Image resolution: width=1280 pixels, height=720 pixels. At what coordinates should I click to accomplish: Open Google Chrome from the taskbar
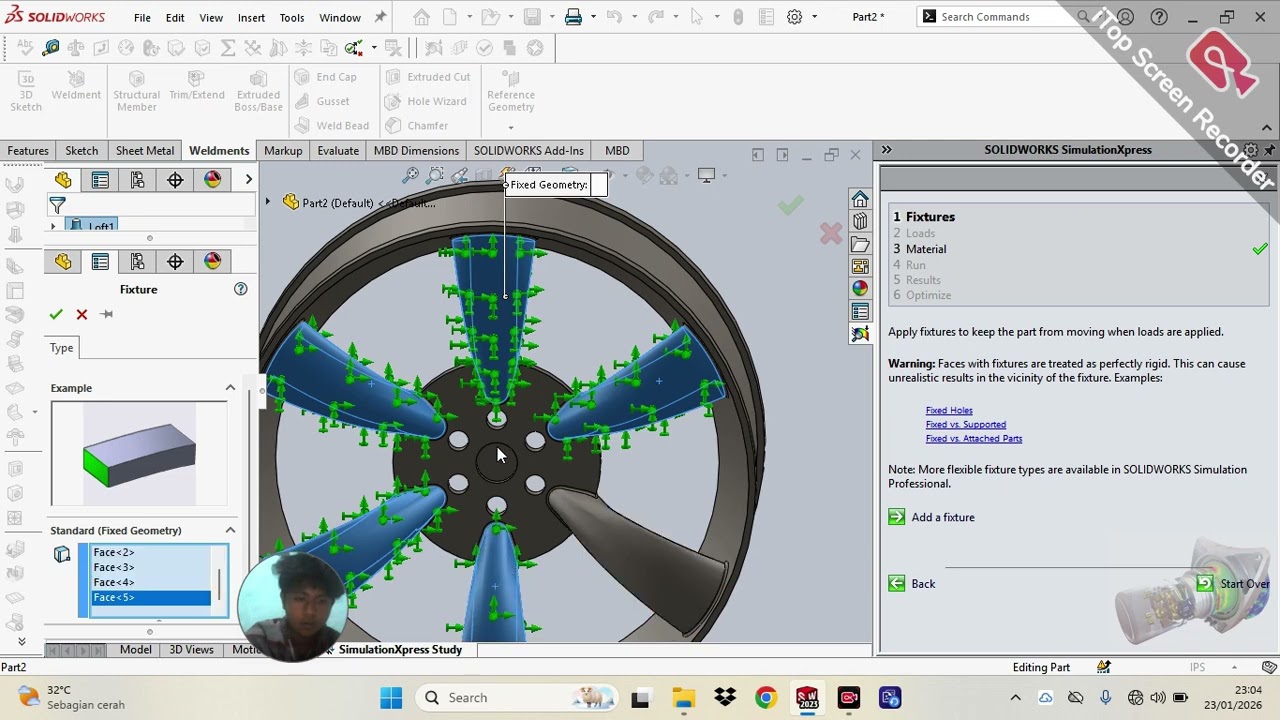pyautogui.click(x=765, y=698)
